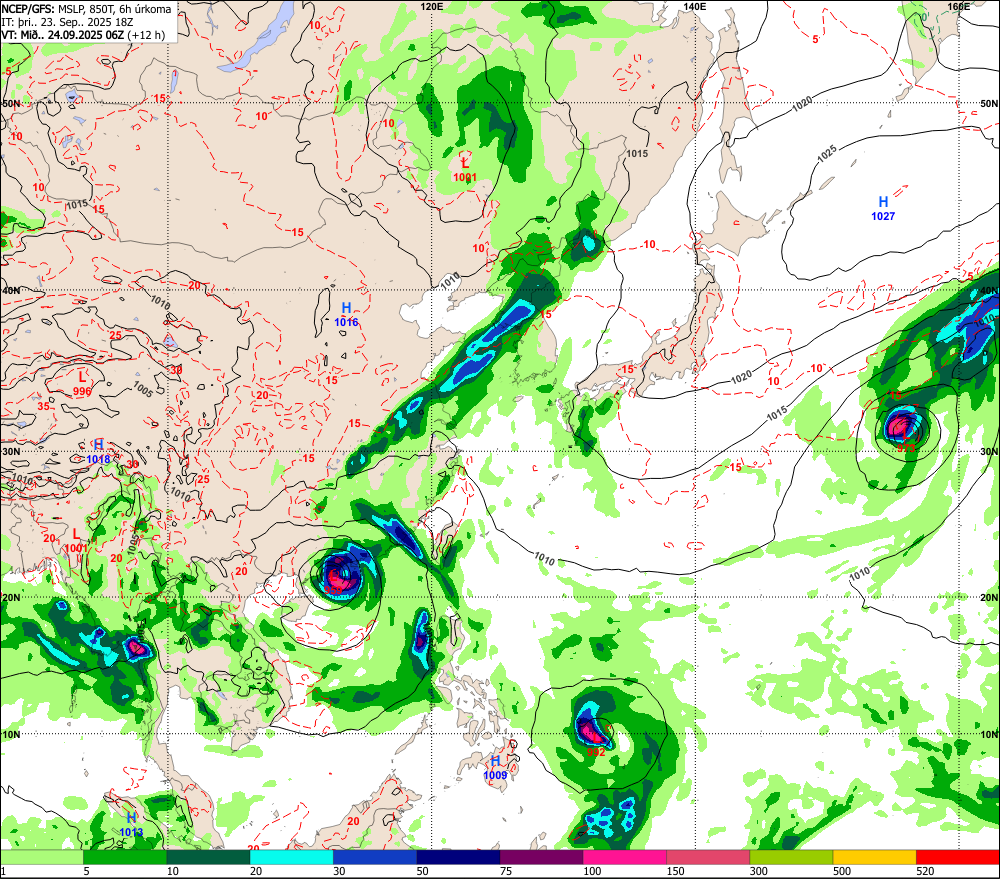Click the 35 degree temperature contour label
This screenshot has height=879, width=1000.
(43, 406)
